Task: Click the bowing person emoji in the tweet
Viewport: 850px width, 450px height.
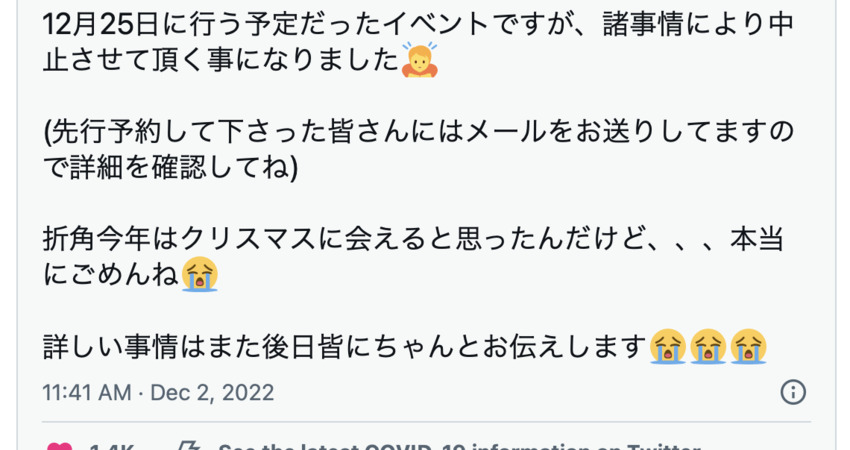Action: click(420, 60)
